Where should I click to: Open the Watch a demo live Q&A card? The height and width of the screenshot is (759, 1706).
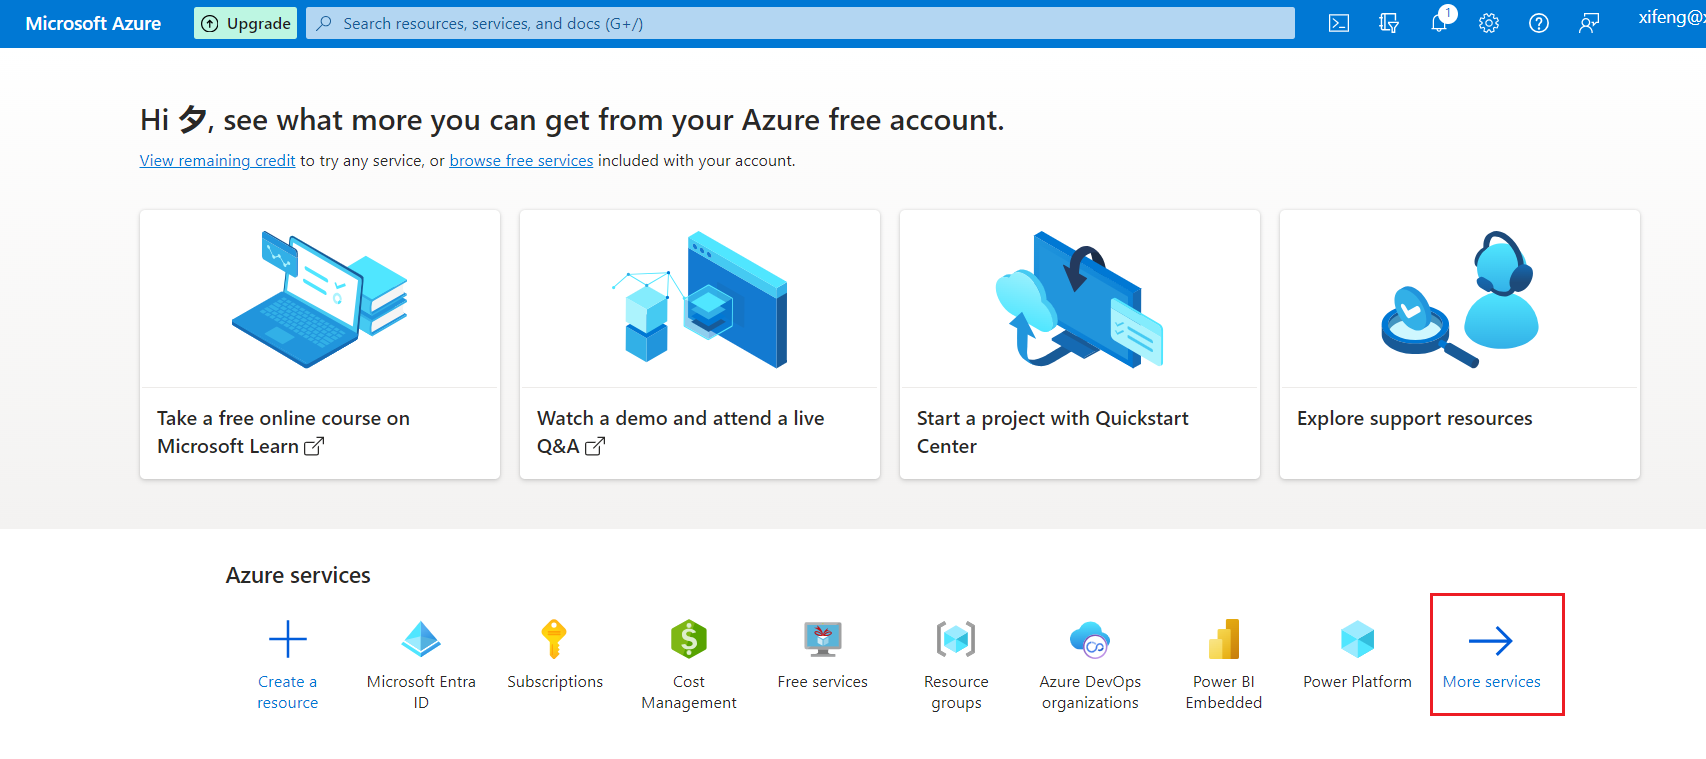700,344
